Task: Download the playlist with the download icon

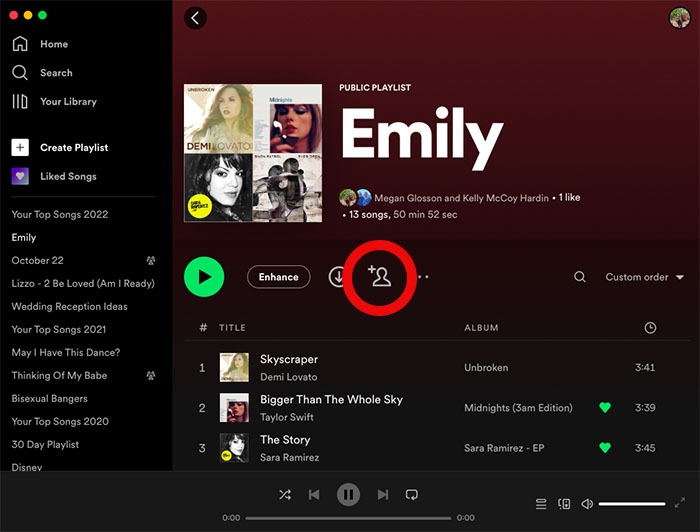Action: (338, 277)
